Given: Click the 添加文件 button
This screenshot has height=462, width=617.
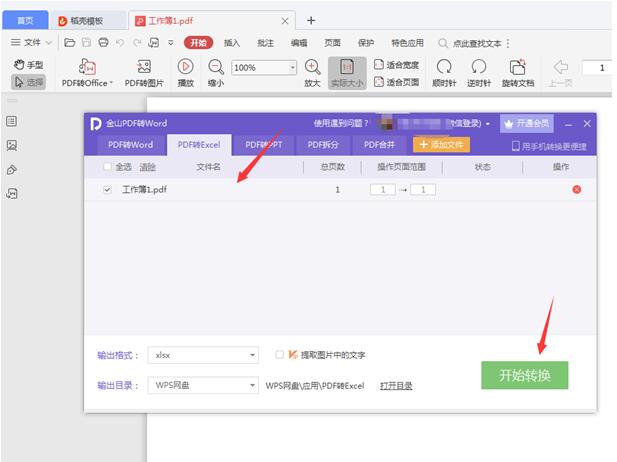Looking at the screenshot, I should coord(441,145).
